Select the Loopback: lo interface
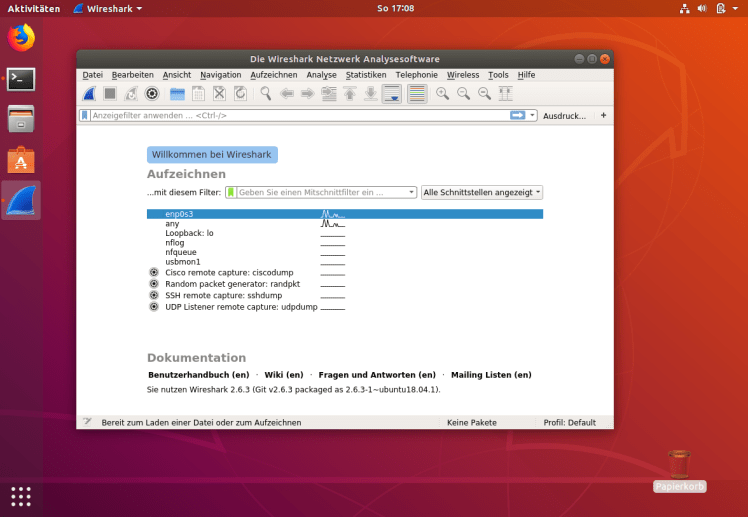The height and width of the screenshot is (517, 748). point(345,233)
